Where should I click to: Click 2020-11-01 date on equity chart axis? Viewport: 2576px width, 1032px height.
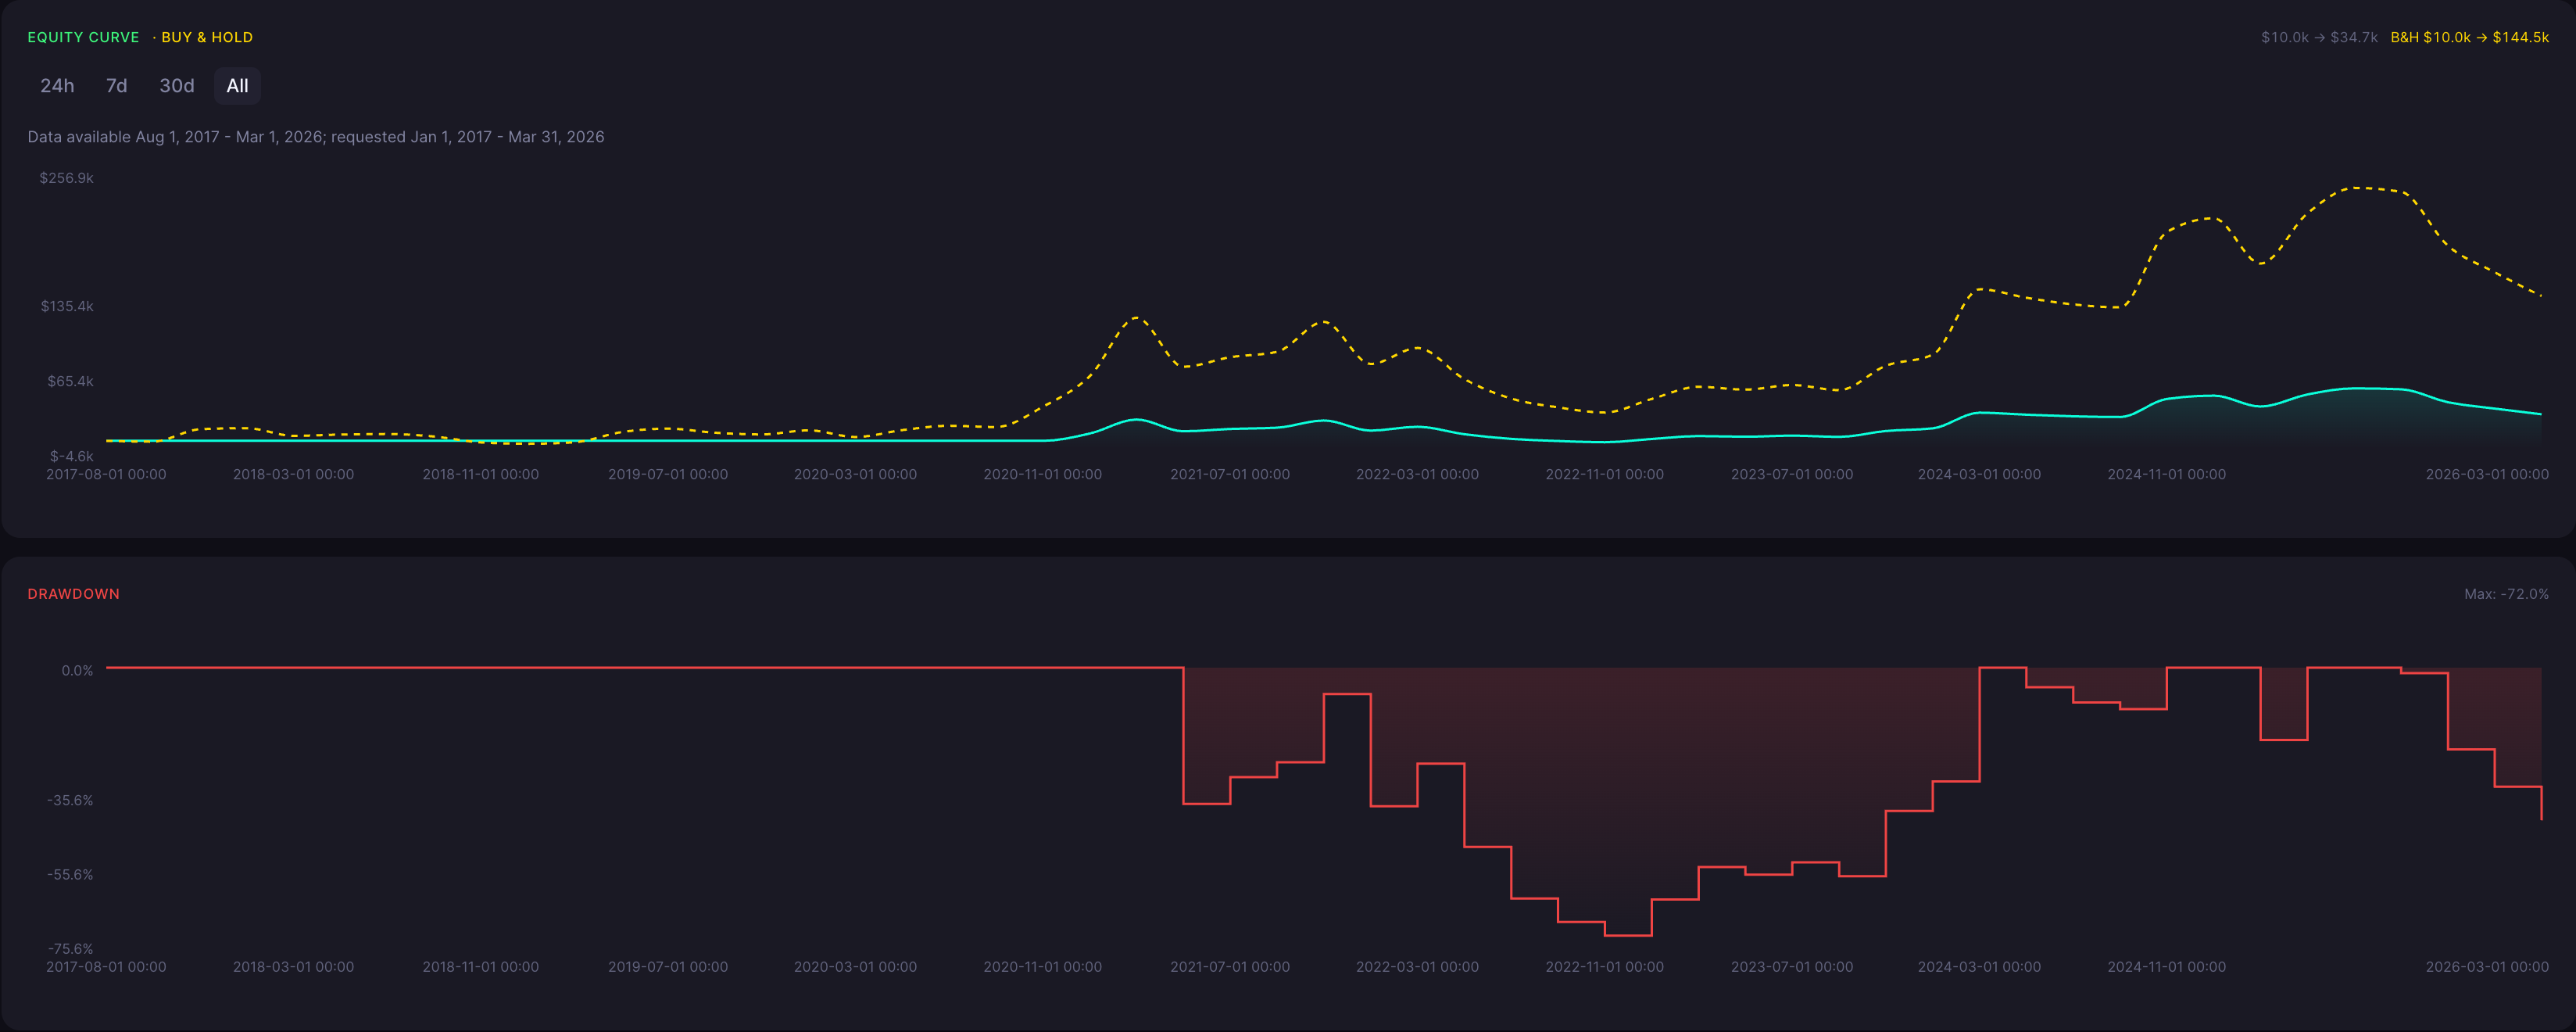1043,474
